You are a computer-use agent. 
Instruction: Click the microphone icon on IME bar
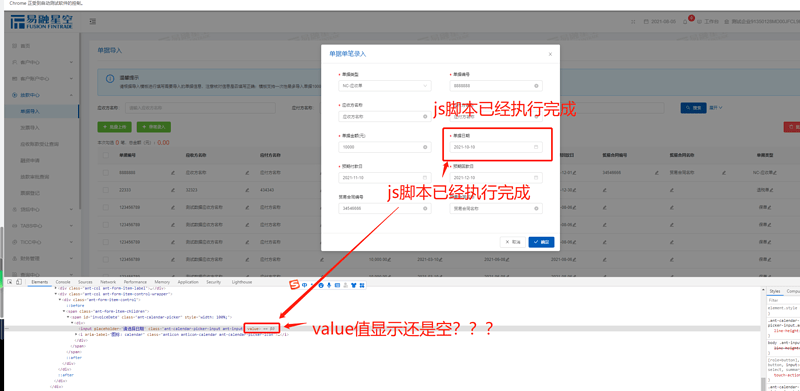329,285
